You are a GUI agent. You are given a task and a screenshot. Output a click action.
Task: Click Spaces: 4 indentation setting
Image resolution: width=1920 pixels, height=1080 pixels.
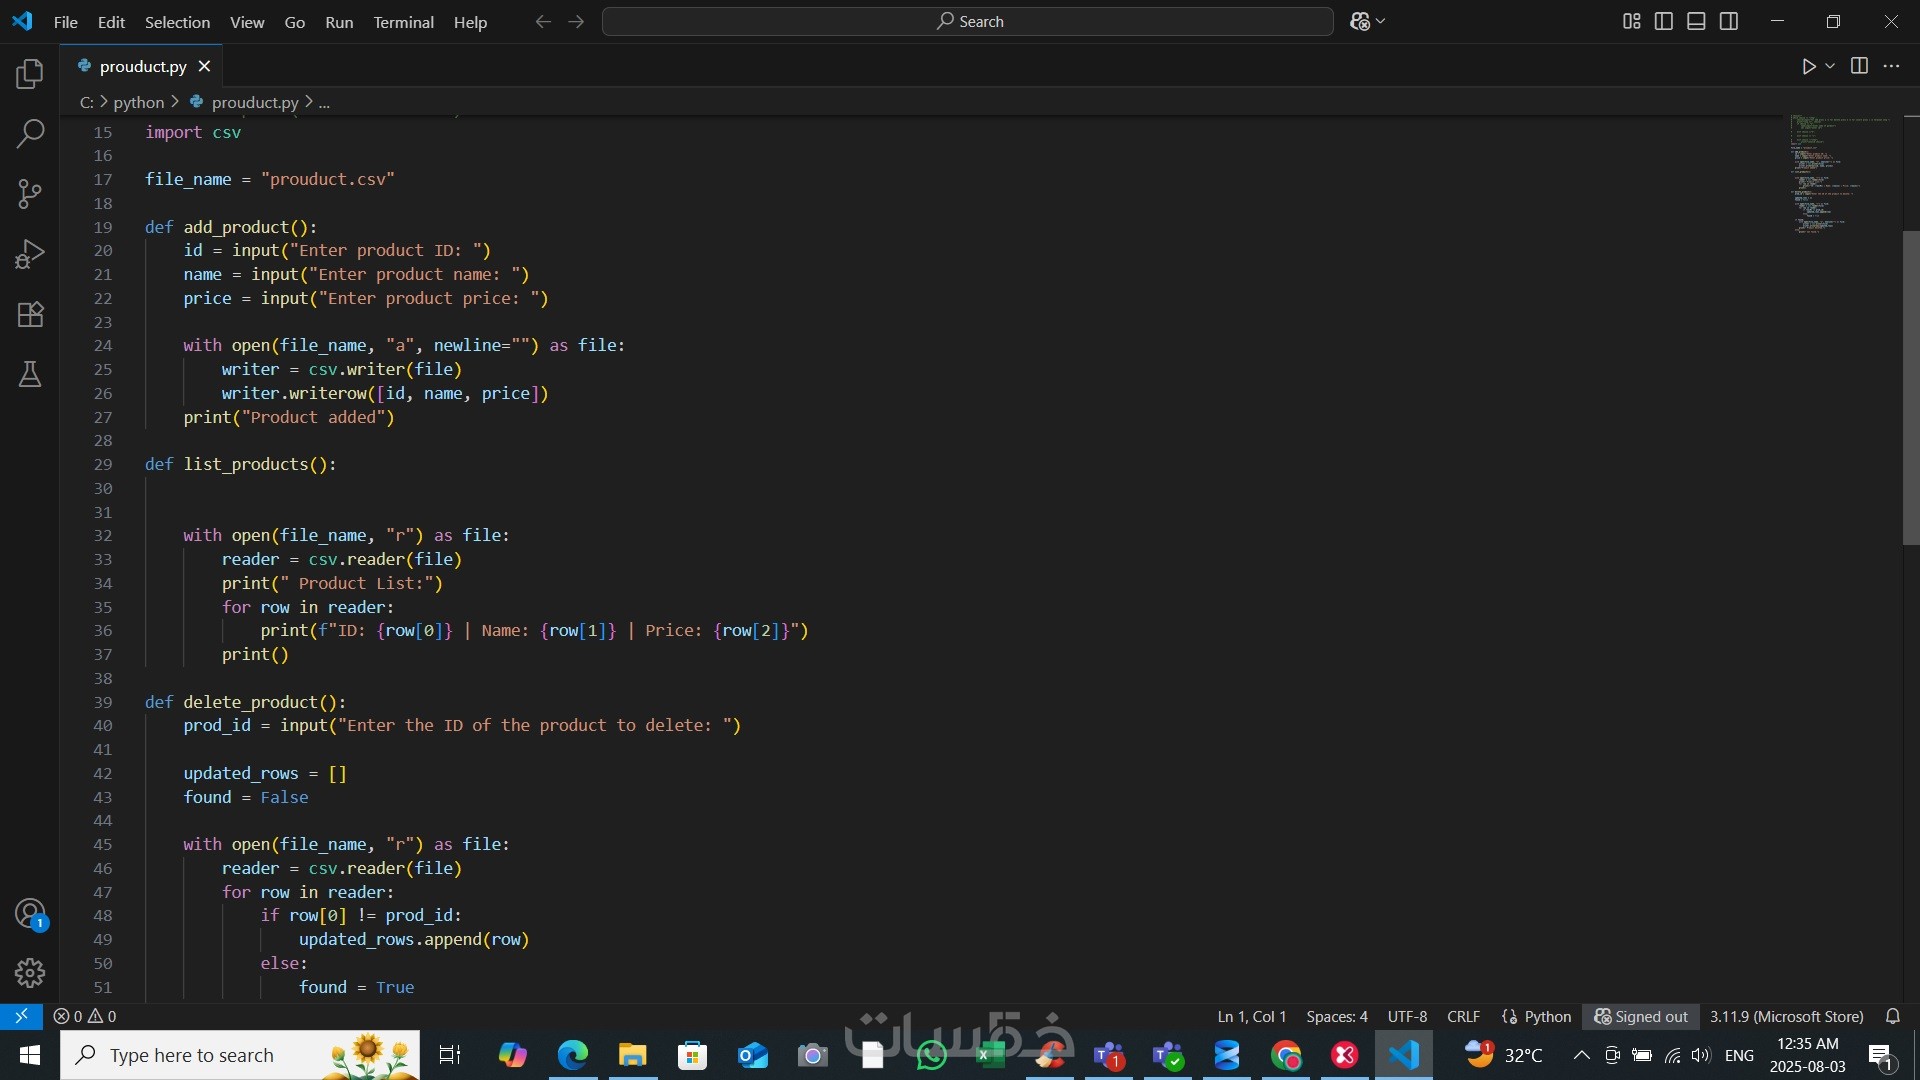coord(1336,1016)
